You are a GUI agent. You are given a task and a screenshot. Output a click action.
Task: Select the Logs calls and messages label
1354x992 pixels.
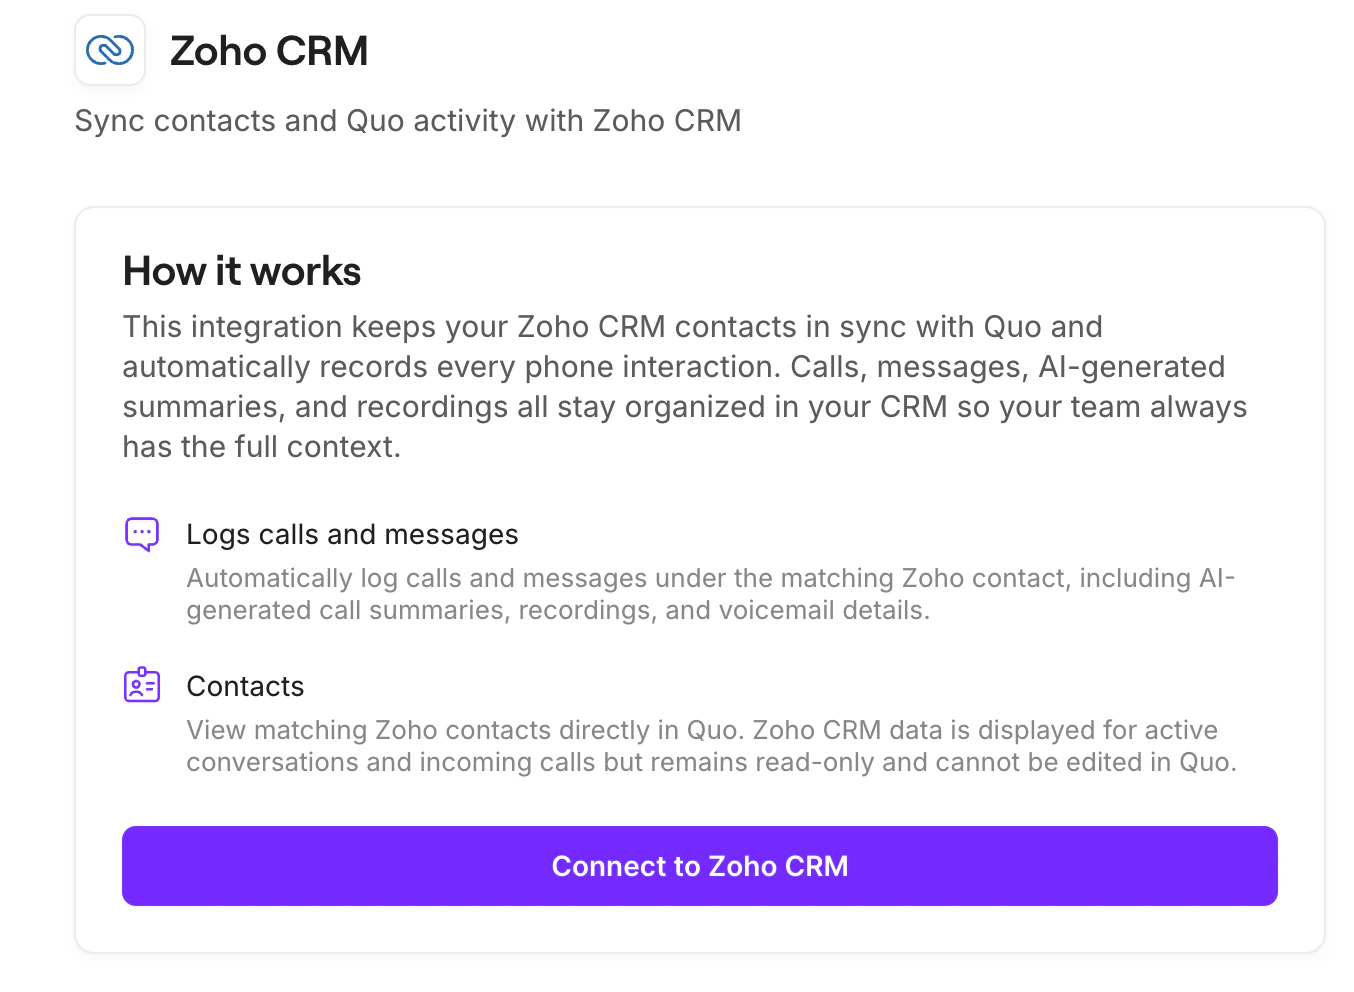tap(352, 534)
